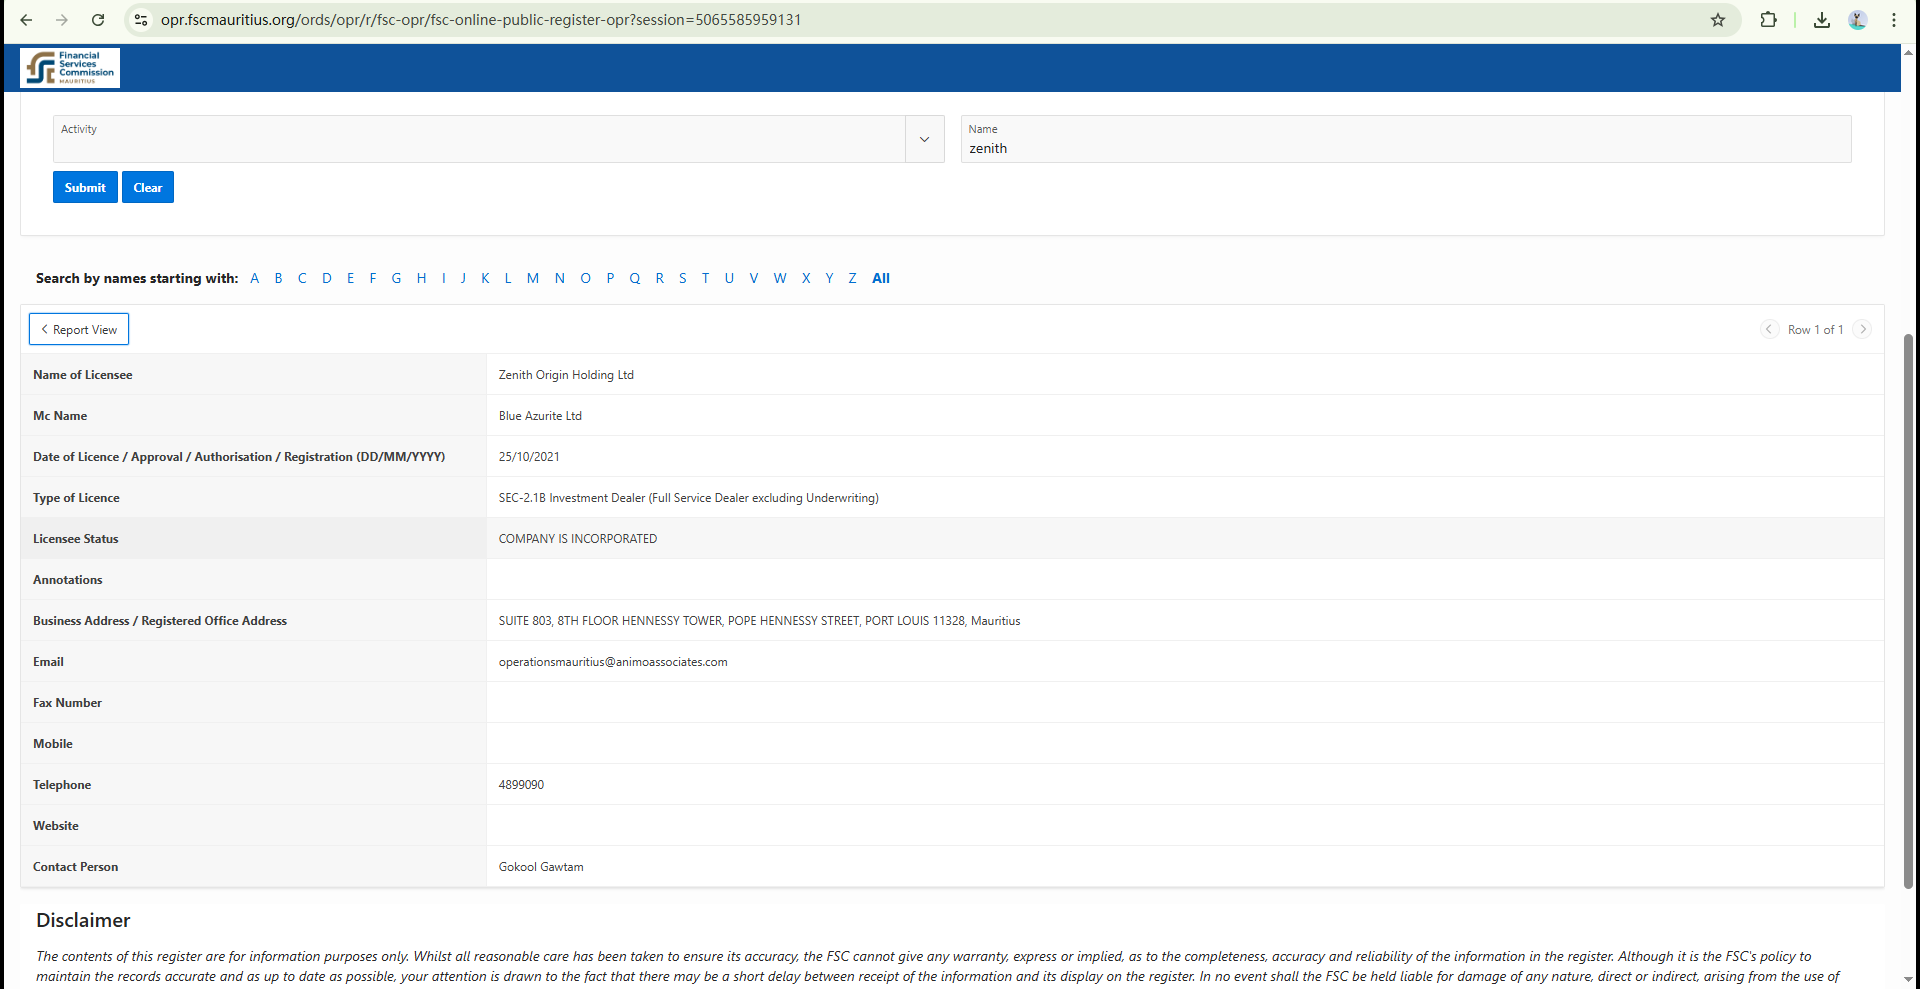
Task: Open the Chrome three-dot menu
Action: 1894,20
